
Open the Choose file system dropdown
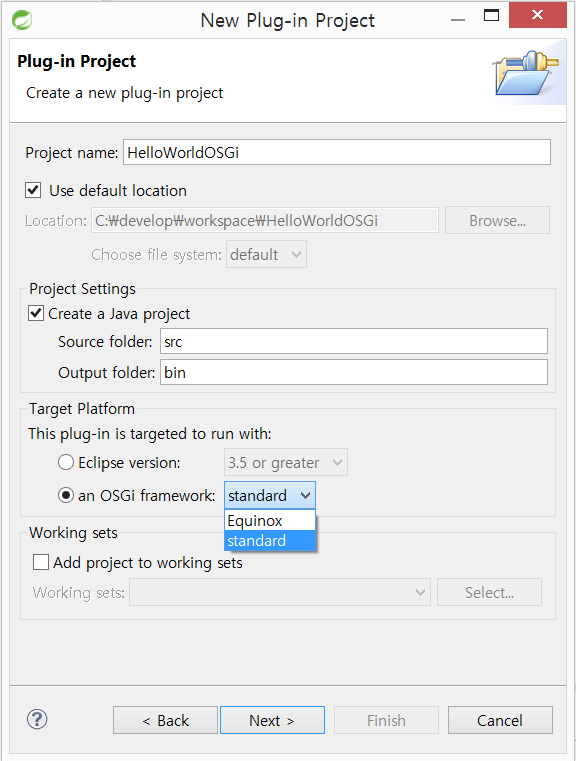pos(266,254)
